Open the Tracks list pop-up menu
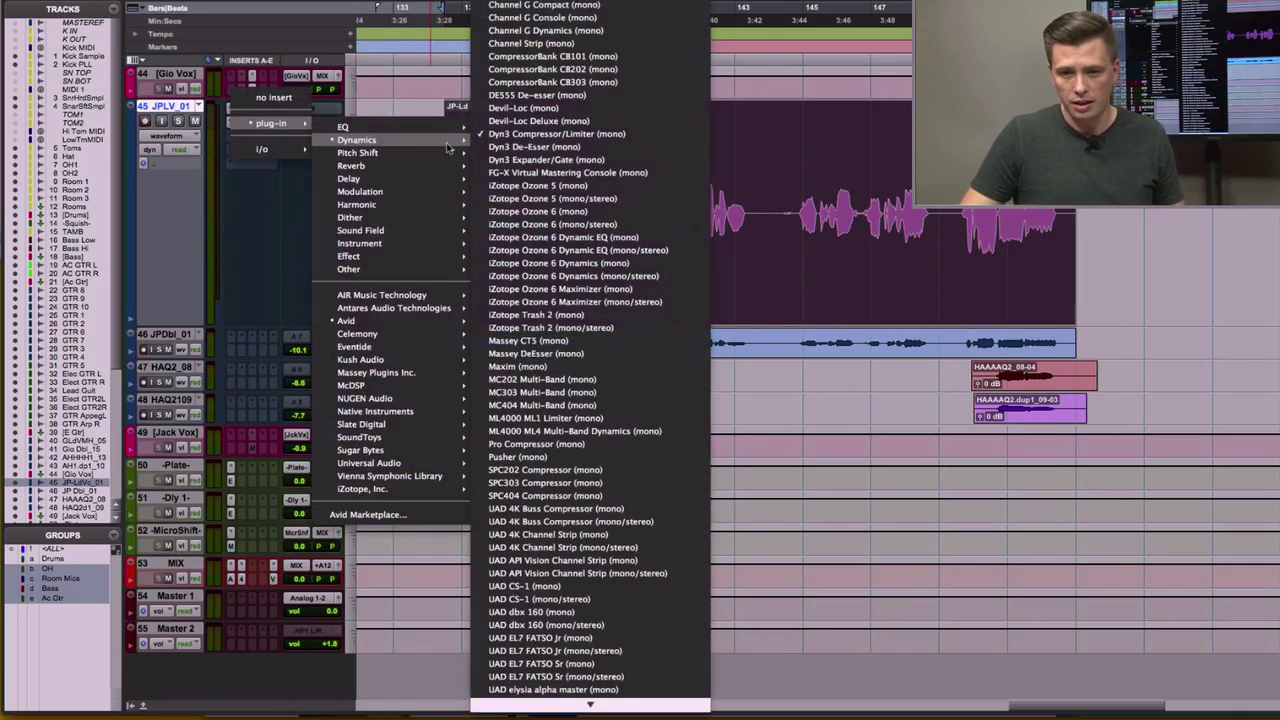The width and height of the screenshot is (1280, 720). pos(114,9)
